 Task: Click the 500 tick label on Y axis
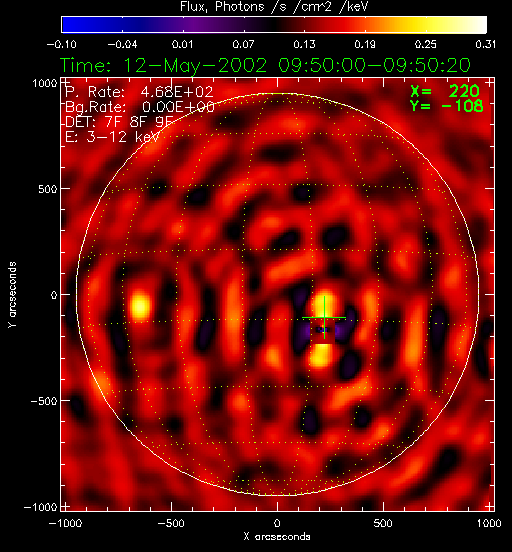pyautogui.click(x=47, y=189)
